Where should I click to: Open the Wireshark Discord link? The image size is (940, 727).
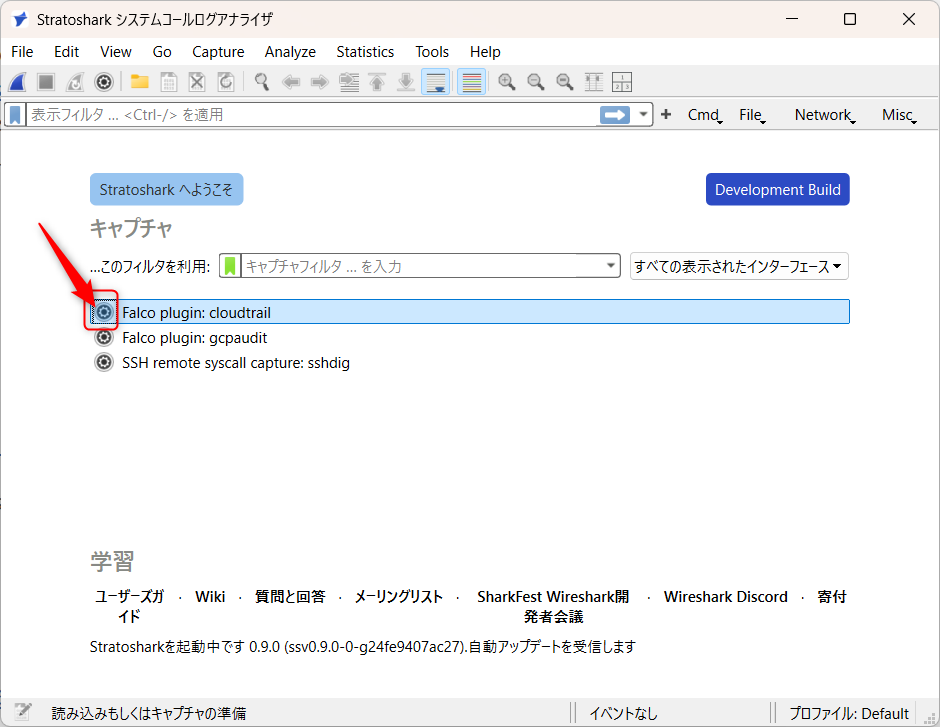[x=725, y=596]
